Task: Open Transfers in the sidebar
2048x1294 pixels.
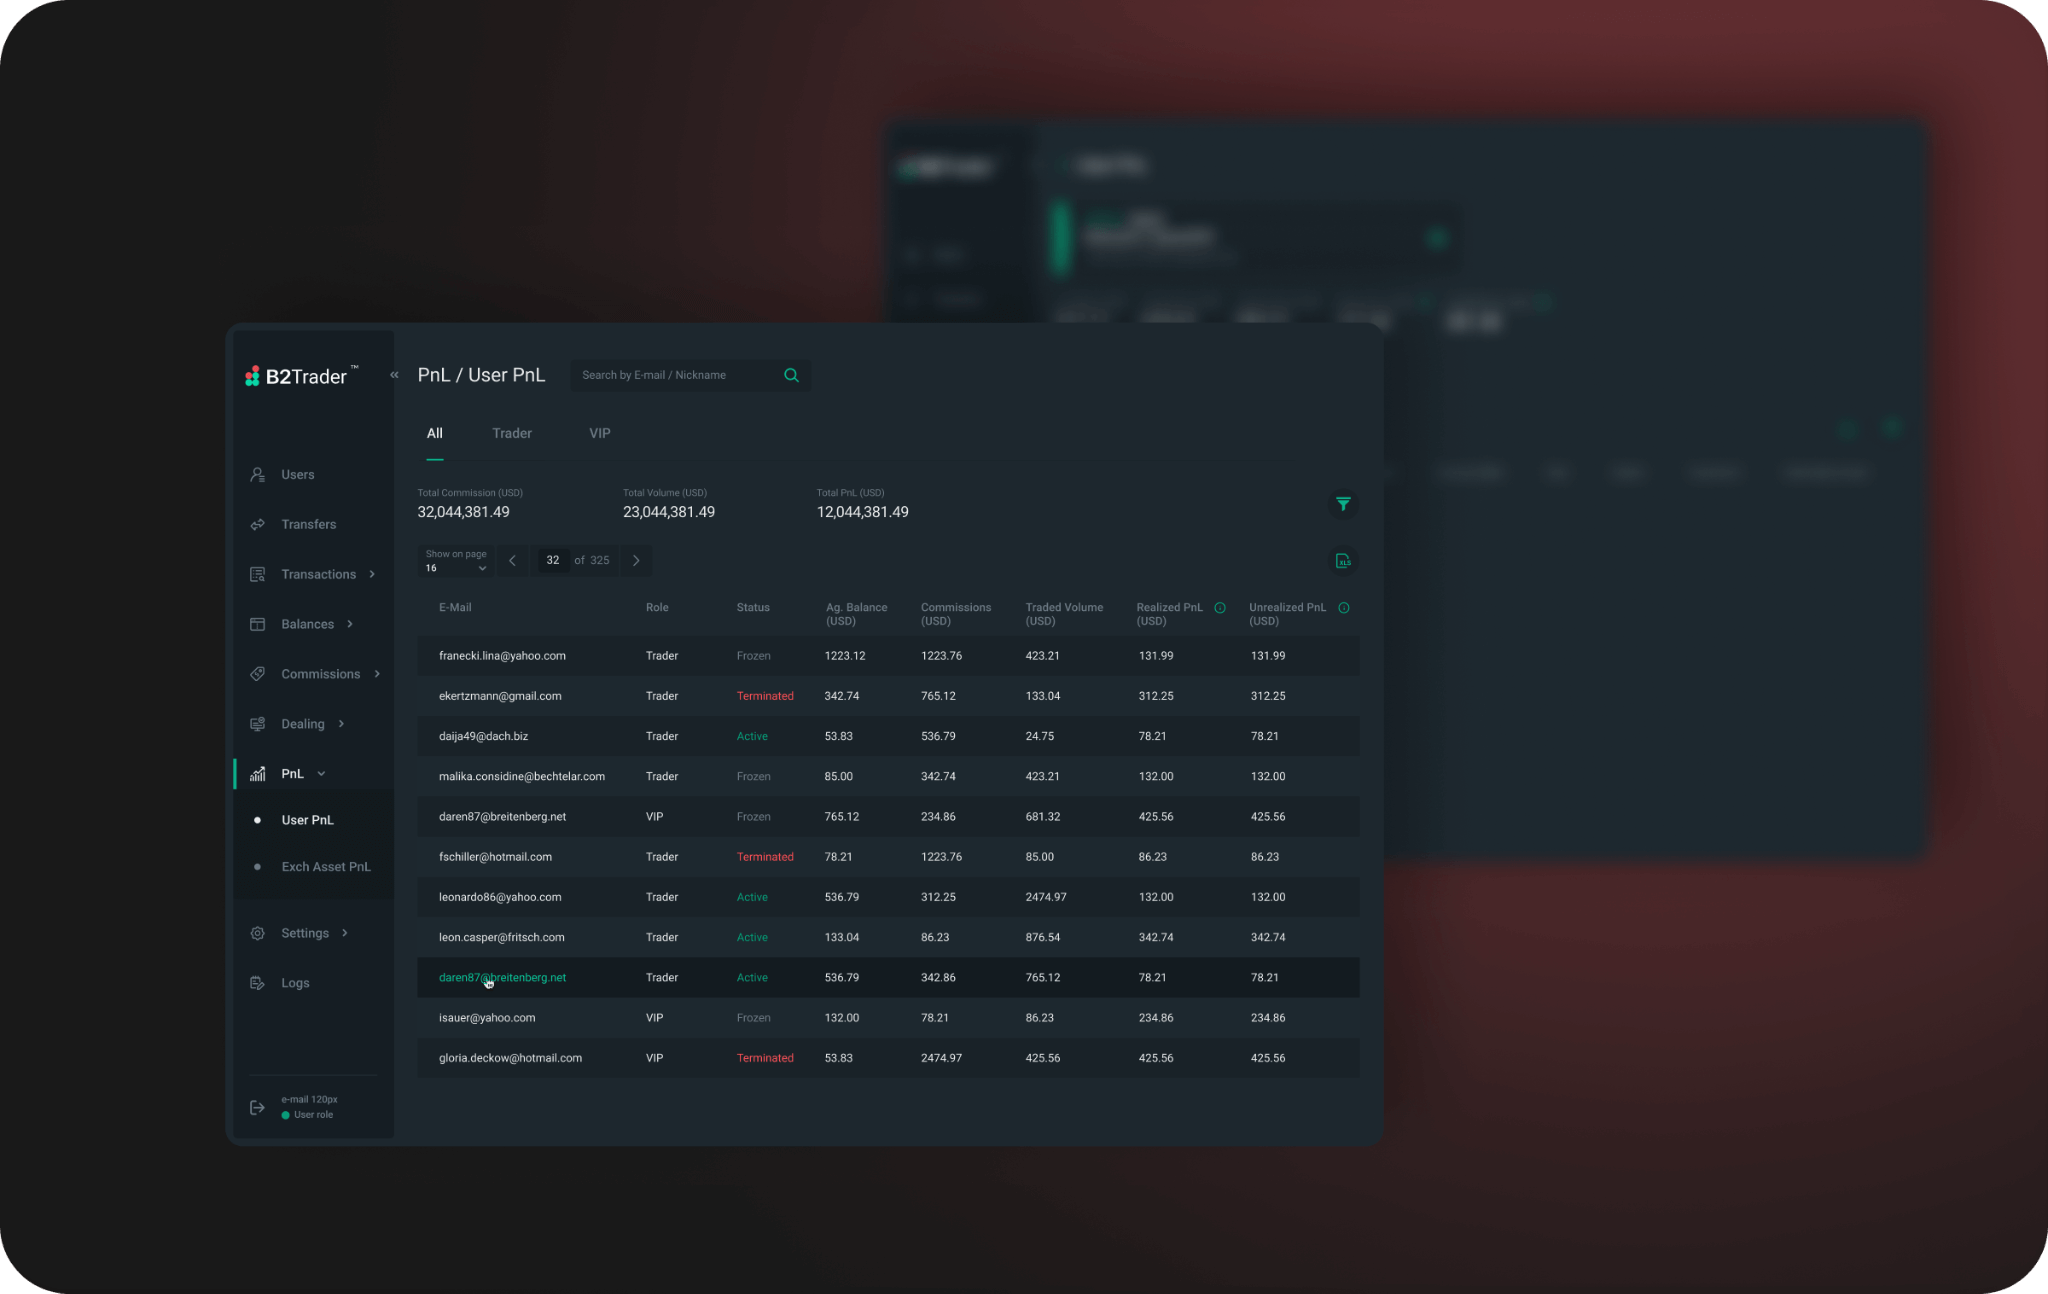Action: click(308, 524)
